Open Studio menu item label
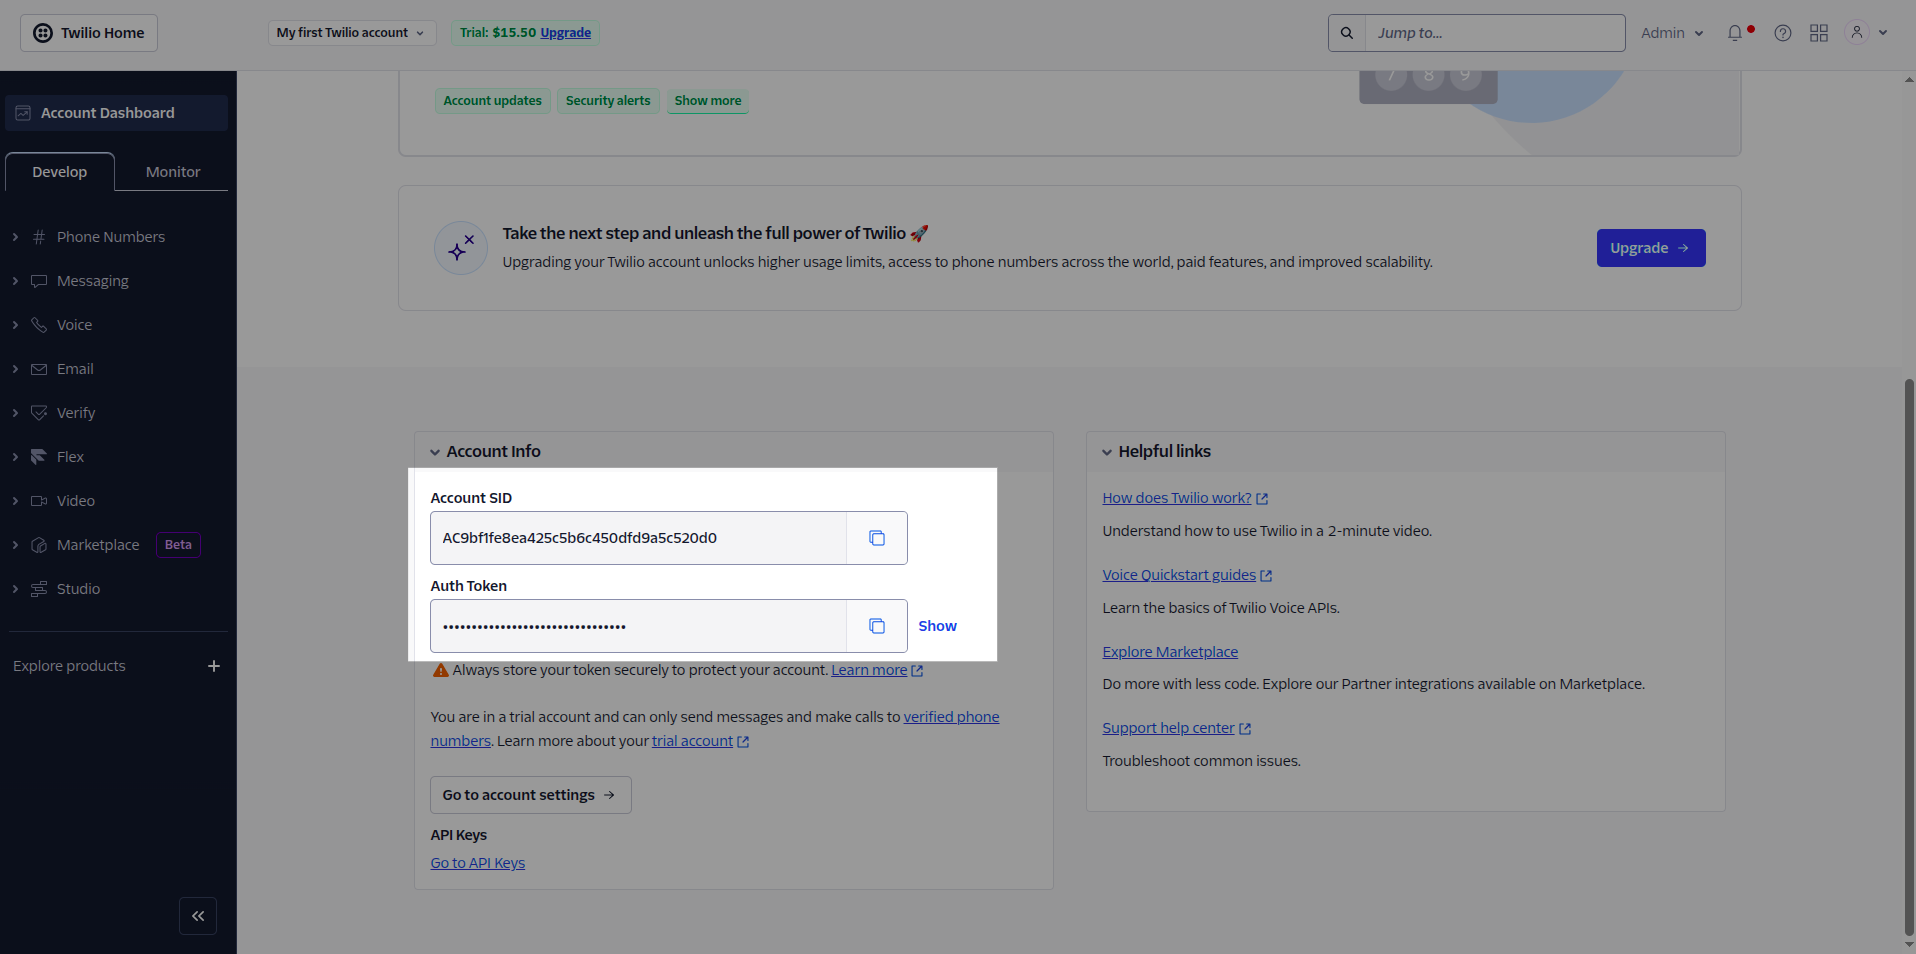 pyautogui.click(x=78, y=589)
